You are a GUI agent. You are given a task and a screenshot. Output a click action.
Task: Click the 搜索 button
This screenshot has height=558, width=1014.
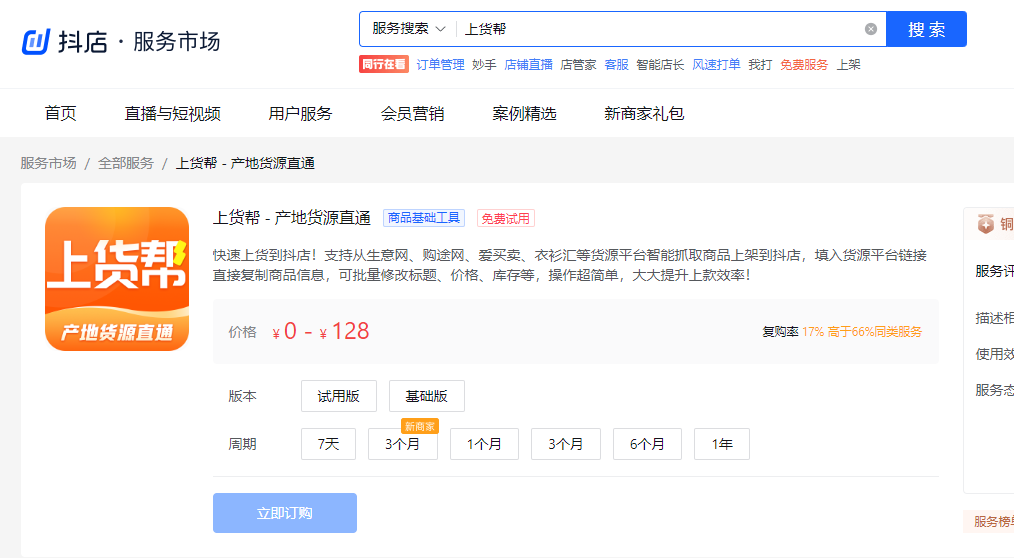coord(926,29)
